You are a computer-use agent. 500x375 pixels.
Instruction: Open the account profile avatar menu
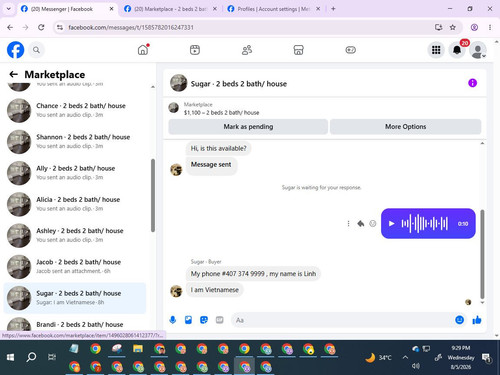pyautogui.click(x=478, y=50)
